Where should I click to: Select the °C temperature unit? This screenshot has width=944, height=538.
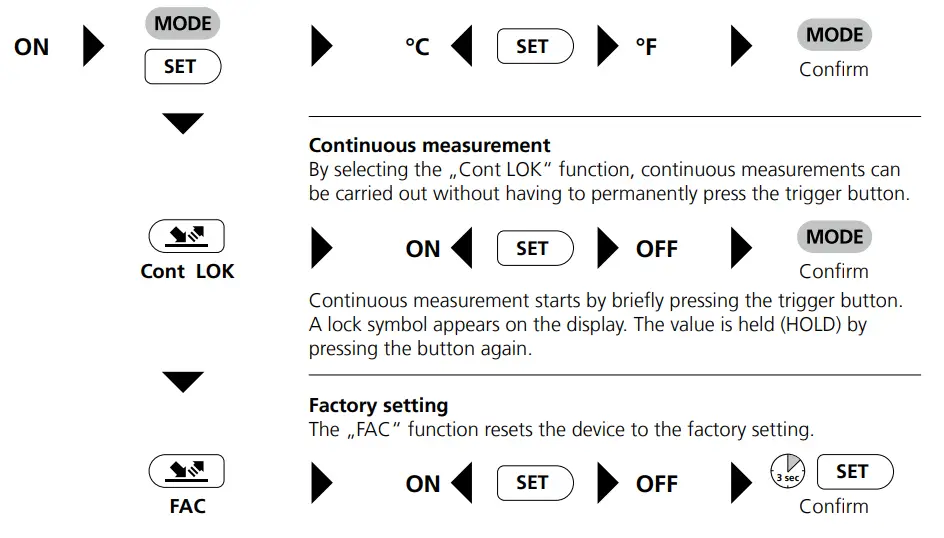click(417, 47)
